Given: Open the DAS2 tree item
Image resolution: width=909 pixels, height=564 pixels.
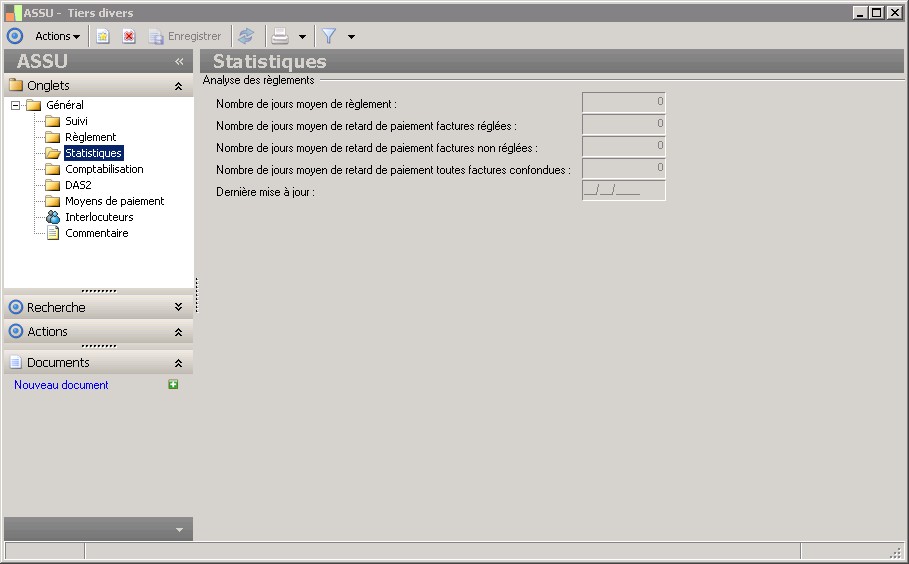Looking at the screenshot, I should pyautogui.click(x=78, y=185).
